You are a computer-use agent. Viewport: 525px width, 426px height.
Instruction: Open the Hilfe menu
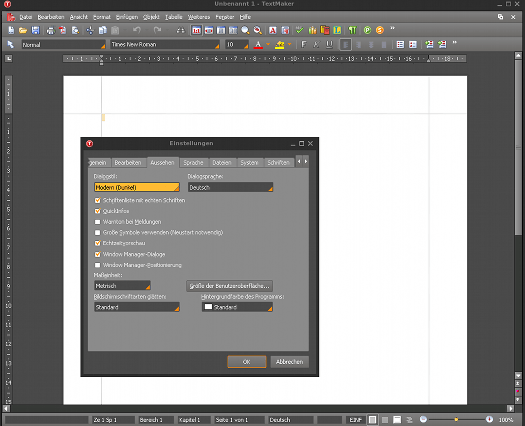pyautogui.click(x=245, y=17)
